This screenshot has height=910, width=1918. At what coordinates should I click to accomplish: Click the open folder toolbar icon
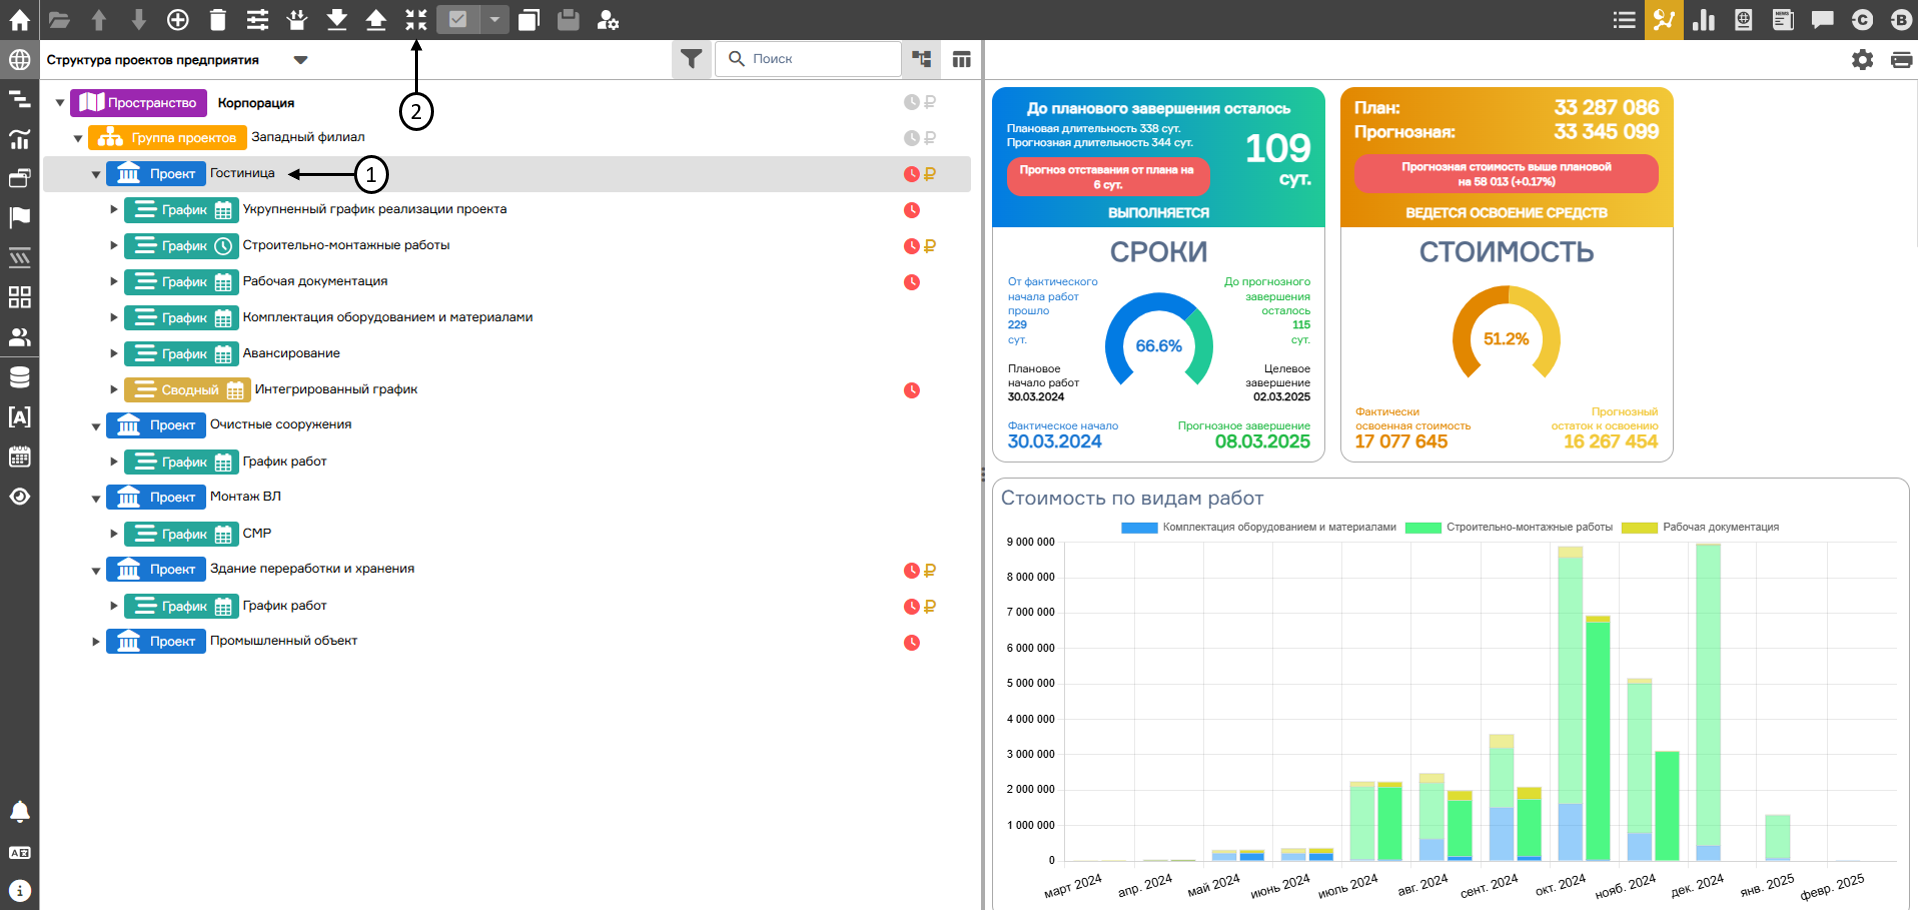point(59,19)
